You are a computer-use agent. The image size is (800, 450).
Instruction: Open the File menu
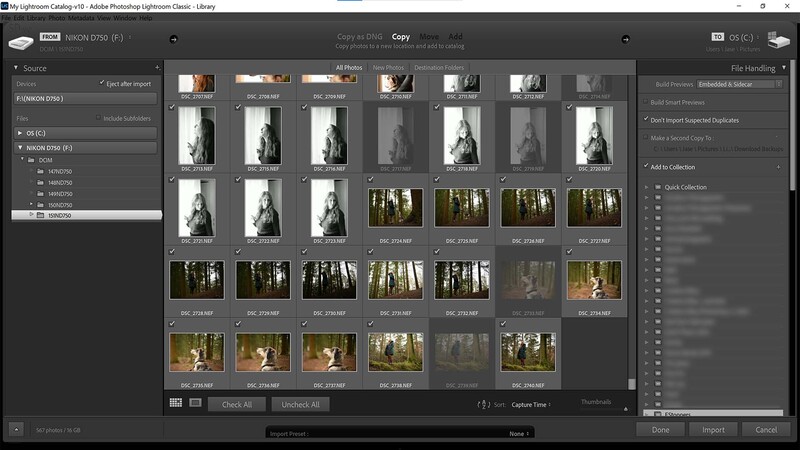[x=6, y=18]
